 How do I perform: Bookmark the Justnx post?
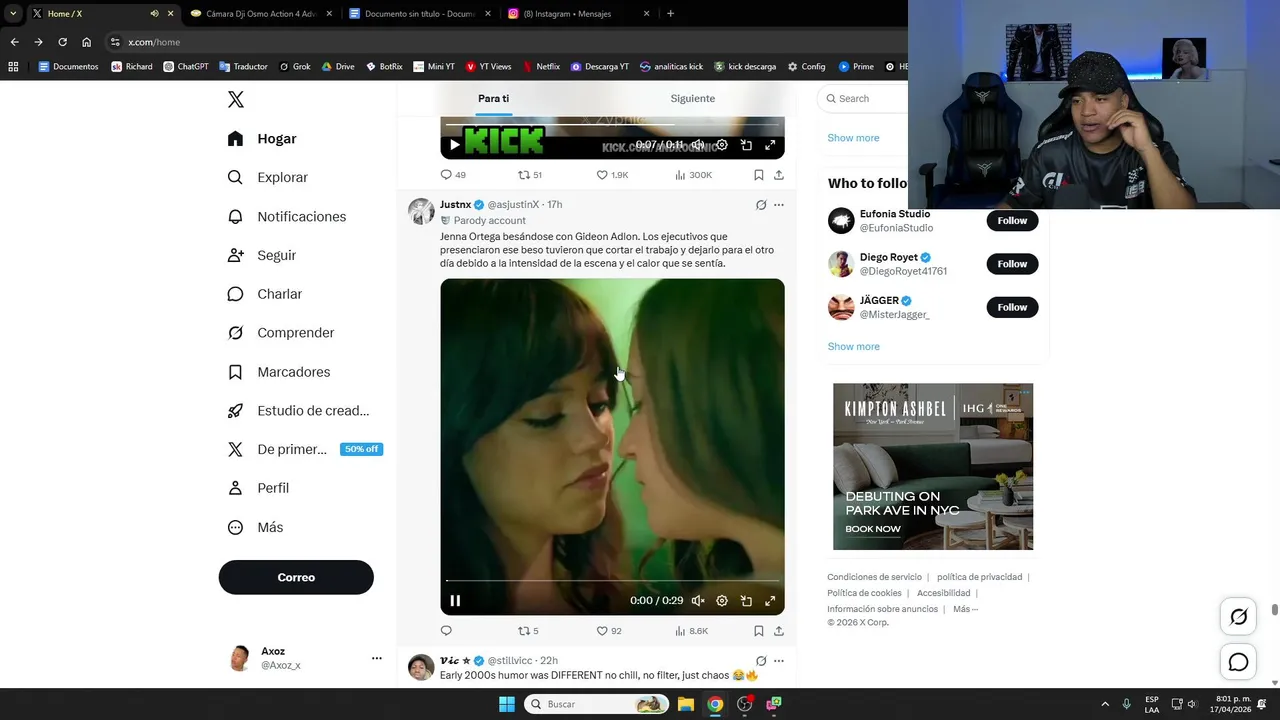(759, 631)
